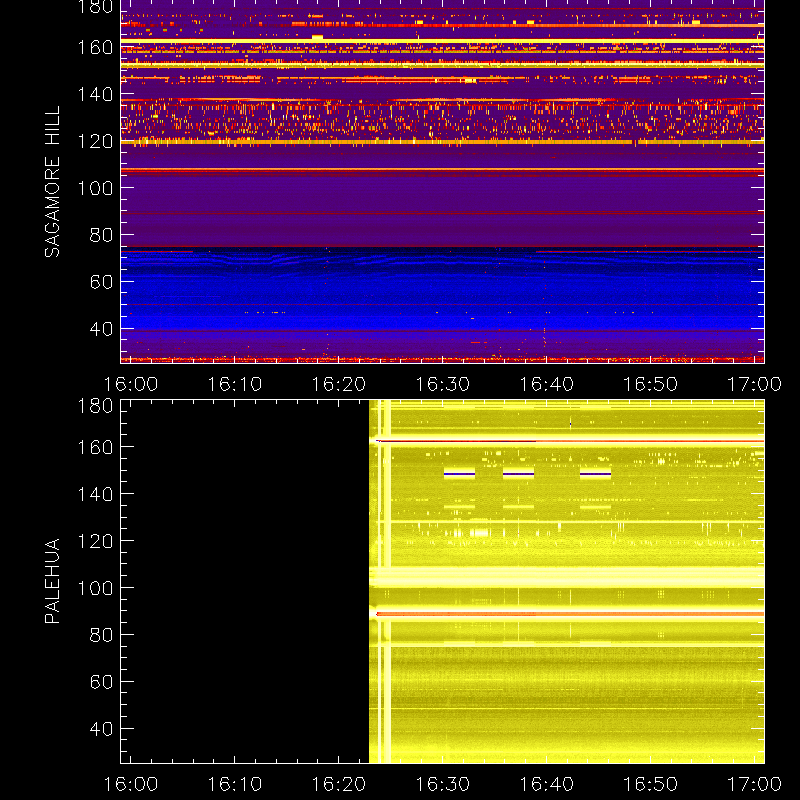
Task: Click frequency label 40 on Sagamore Hill axis
Action: (x=101, y=329)
